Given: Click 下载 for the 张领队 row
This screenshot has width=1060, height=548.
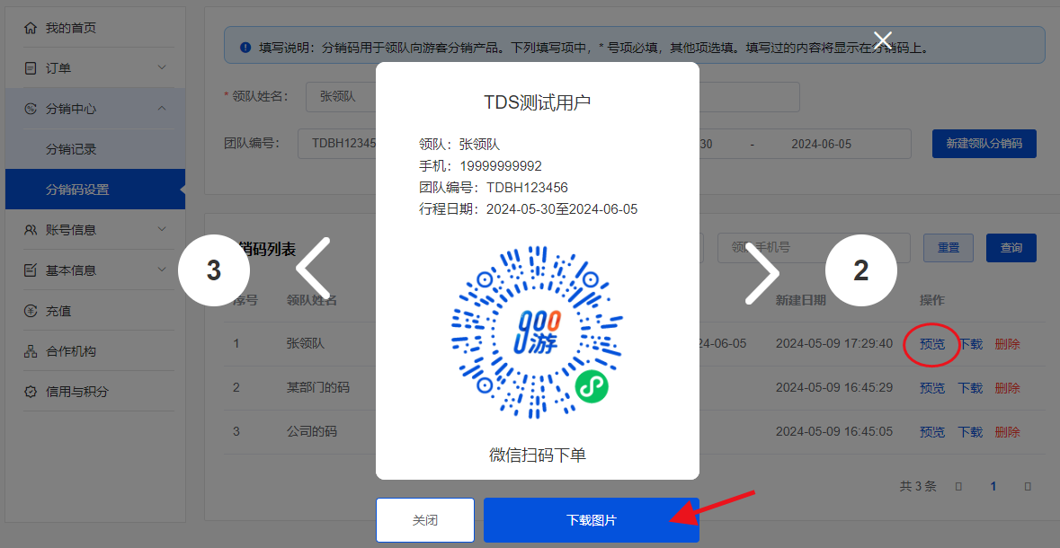Looking at the screenshot, I should coord(970,344).
